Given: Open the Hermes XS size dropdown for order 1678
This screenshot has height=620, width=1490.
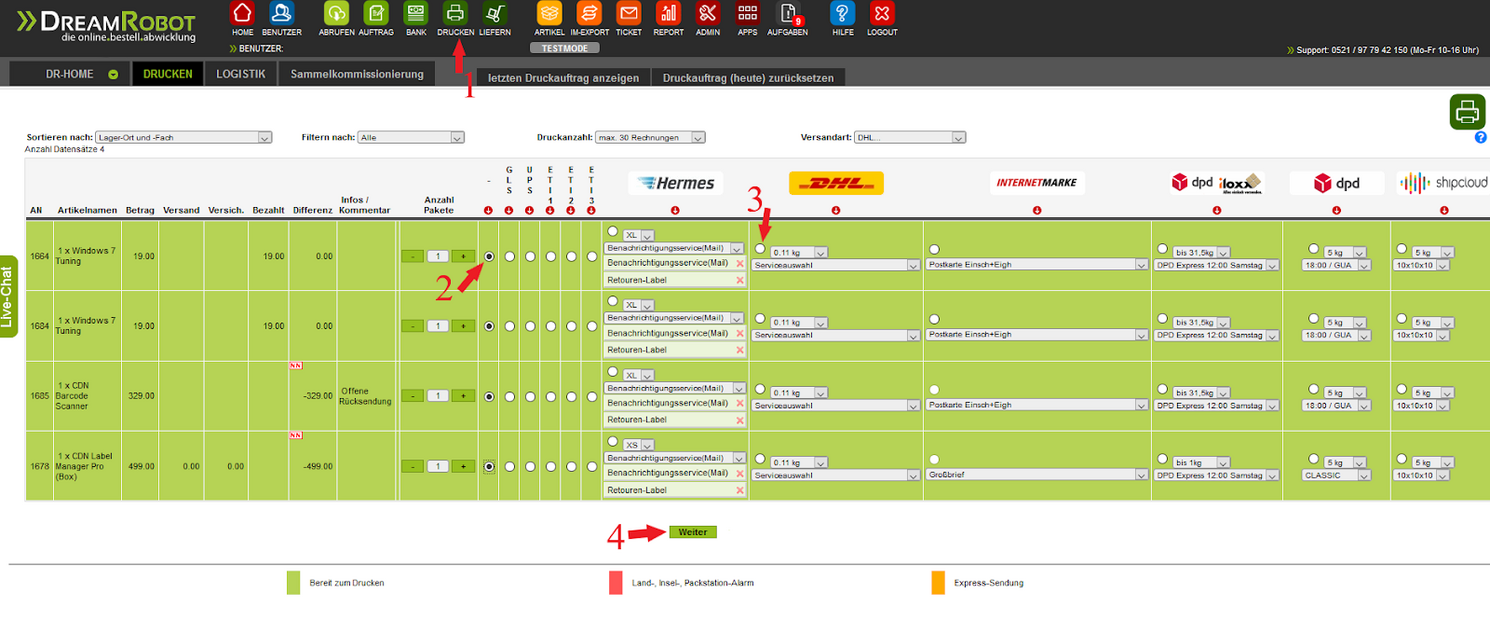Looking at the screenshot, I should pos(639,444).
